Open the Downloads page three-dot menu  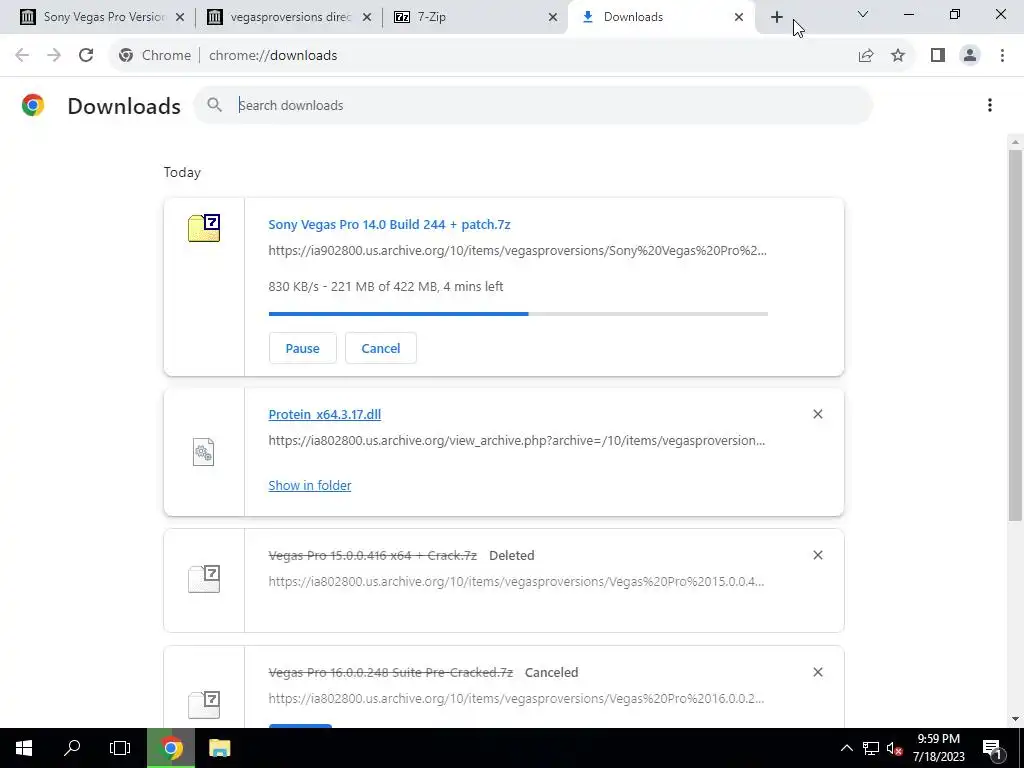989,105
